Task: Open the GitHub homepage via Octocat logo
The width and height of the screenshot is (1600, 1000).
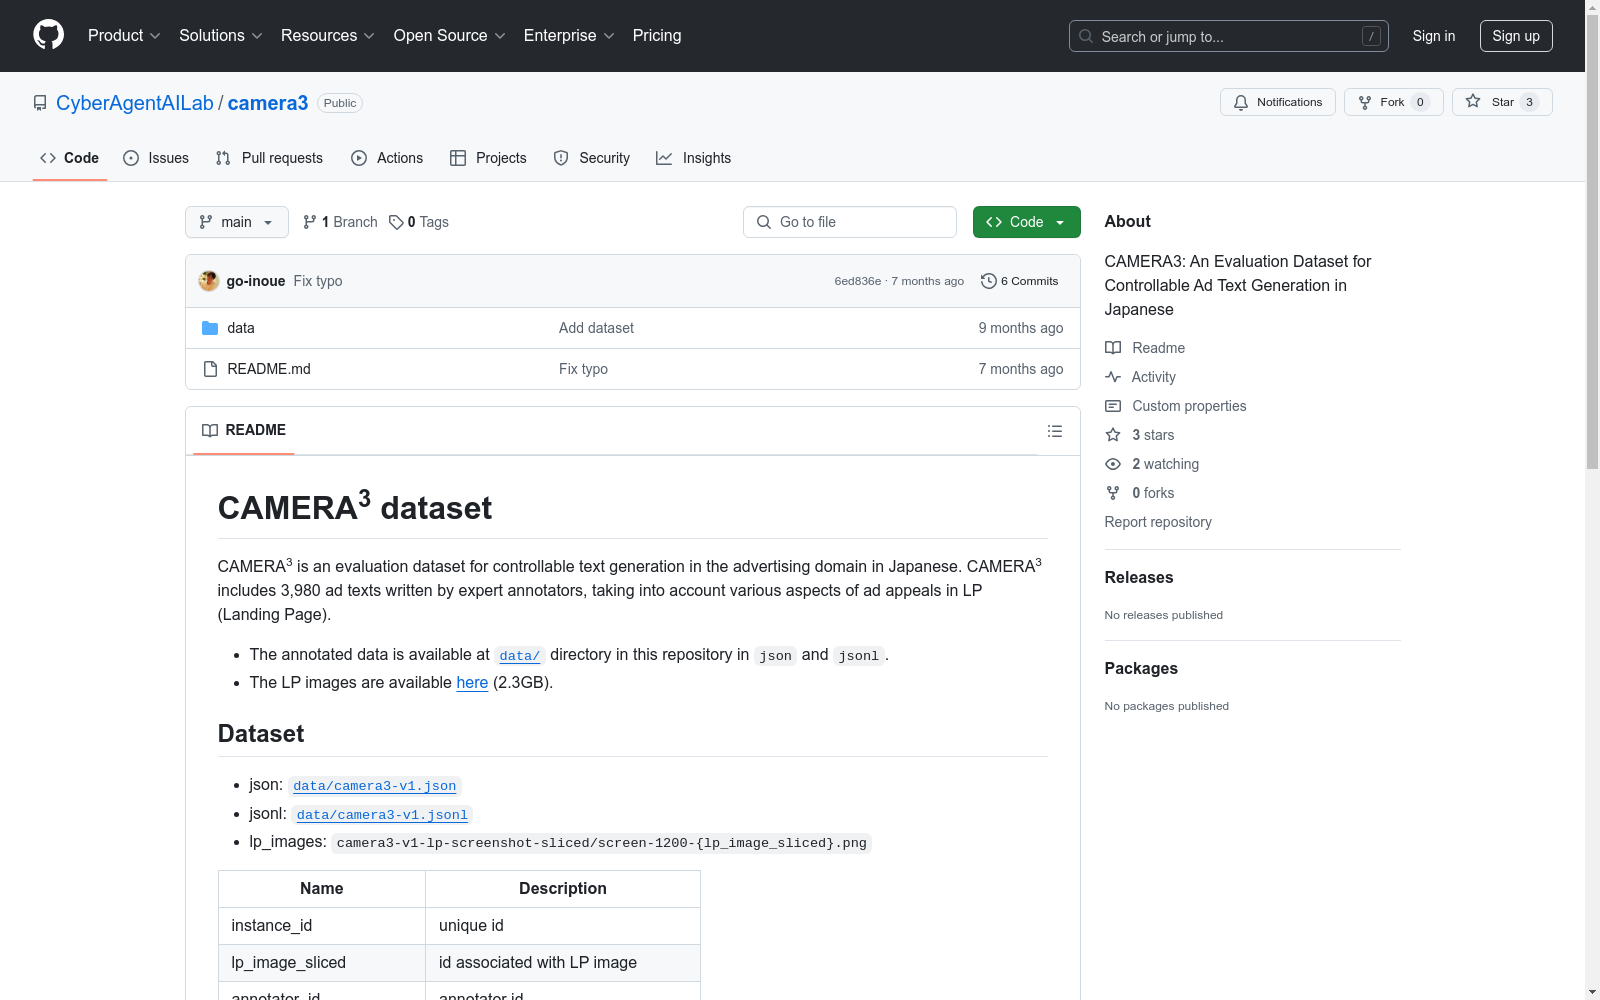Action: 48,35
